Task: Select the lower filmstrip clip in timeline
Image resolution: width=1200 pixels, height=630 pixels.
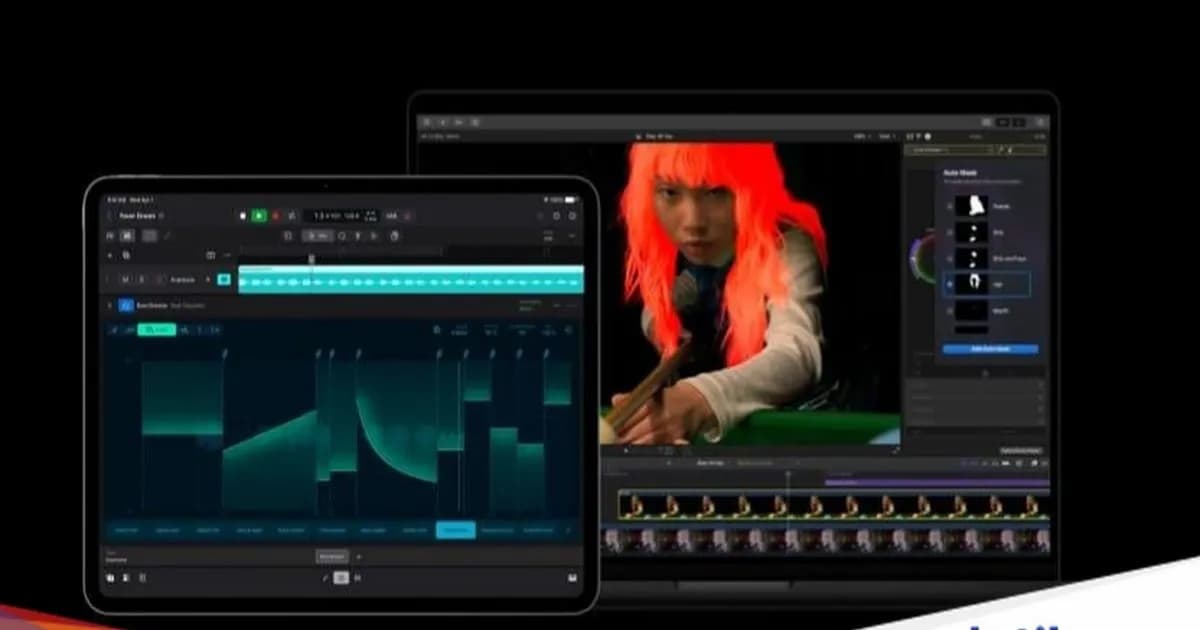Action: click(x=826, y=539)
